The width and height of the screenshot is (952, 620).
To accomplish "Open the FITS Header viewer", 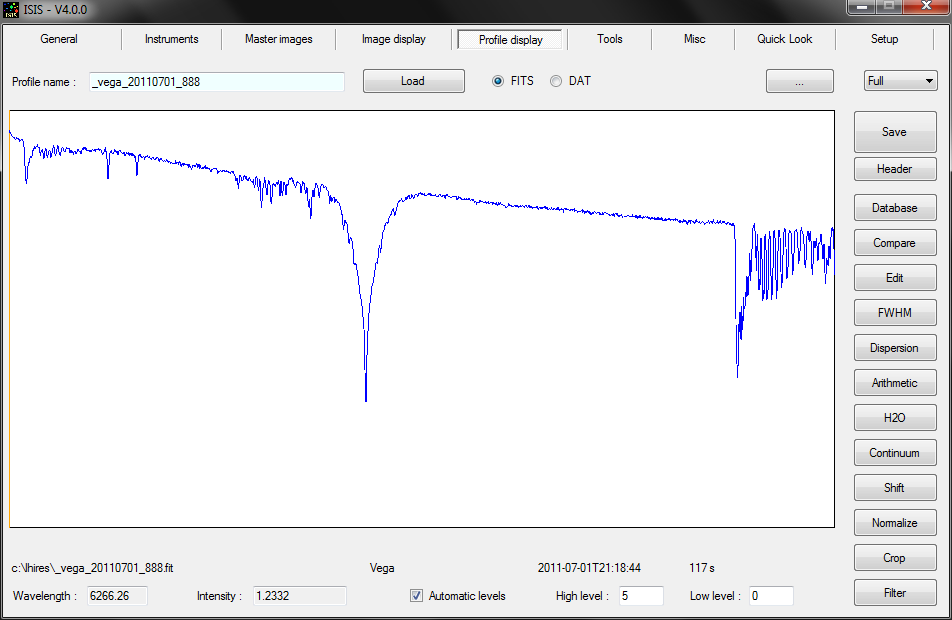I will 894,169.
